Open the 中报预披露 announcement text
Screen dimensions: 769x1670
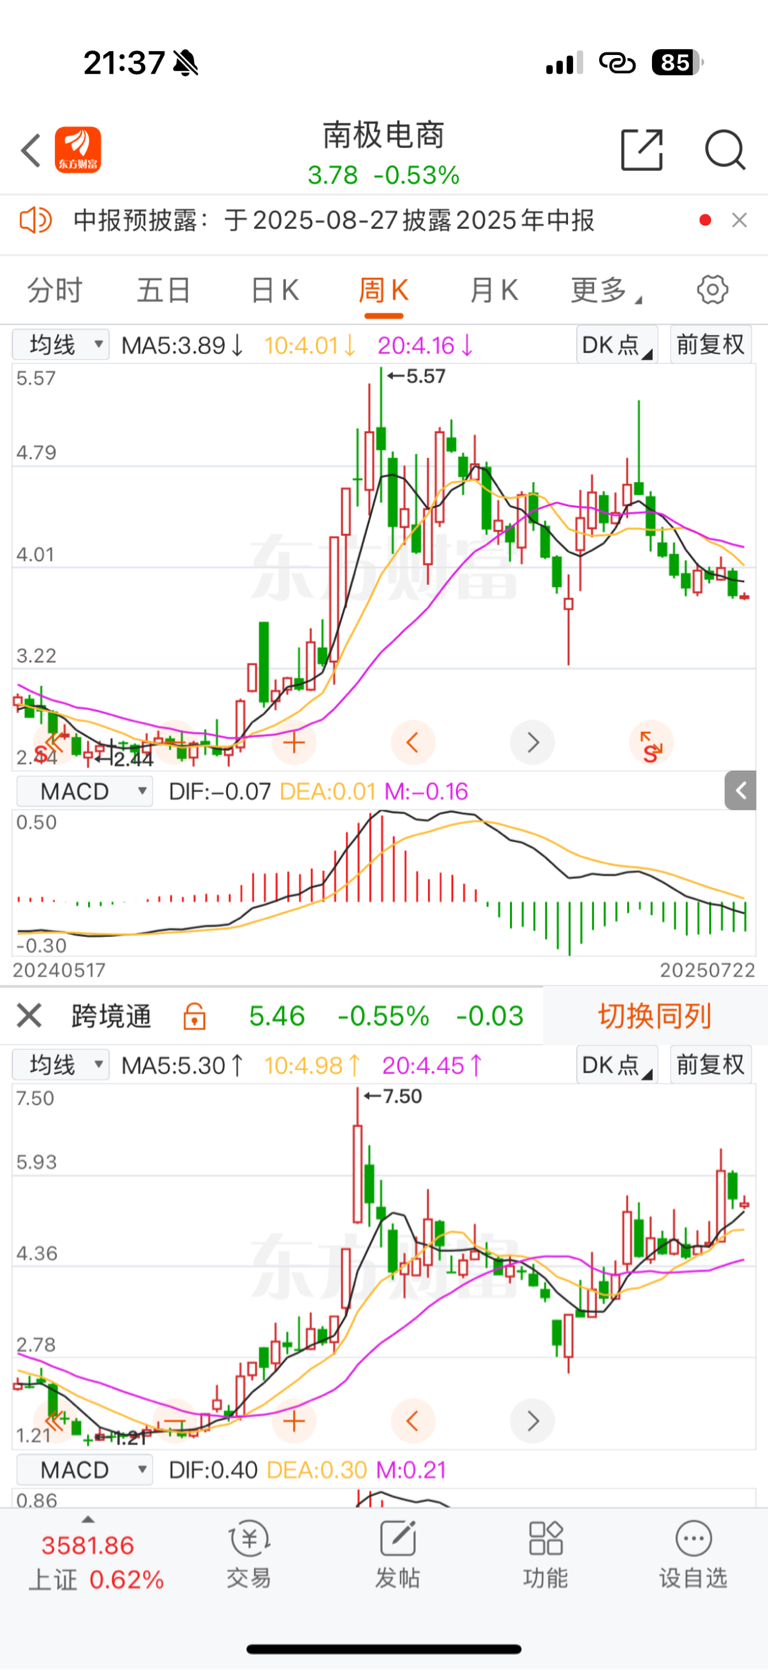click(x=334, y=220)
